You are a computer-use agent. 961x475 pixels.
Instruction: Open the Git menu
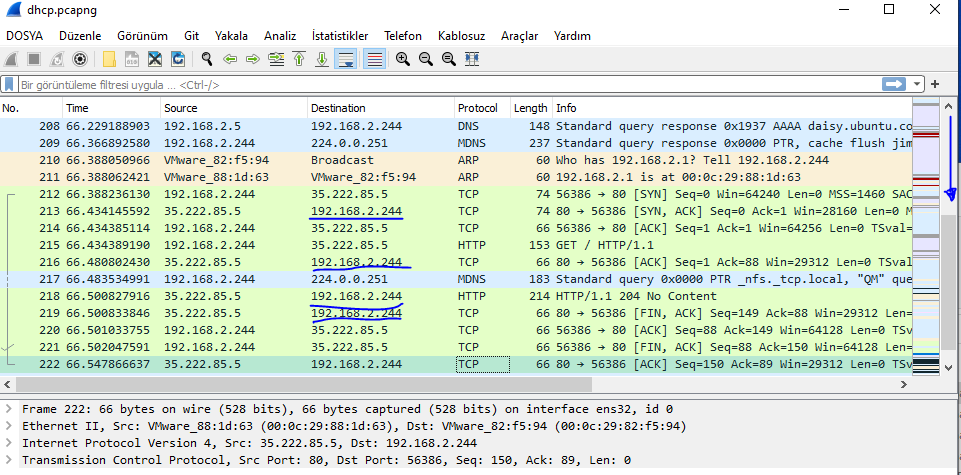(191, 36)
